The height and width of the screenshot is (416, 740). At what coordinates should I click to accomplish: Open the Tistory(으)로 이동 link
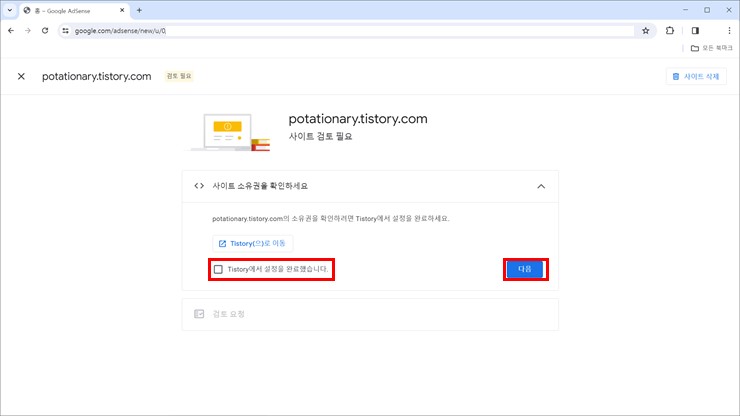[252, 244]
